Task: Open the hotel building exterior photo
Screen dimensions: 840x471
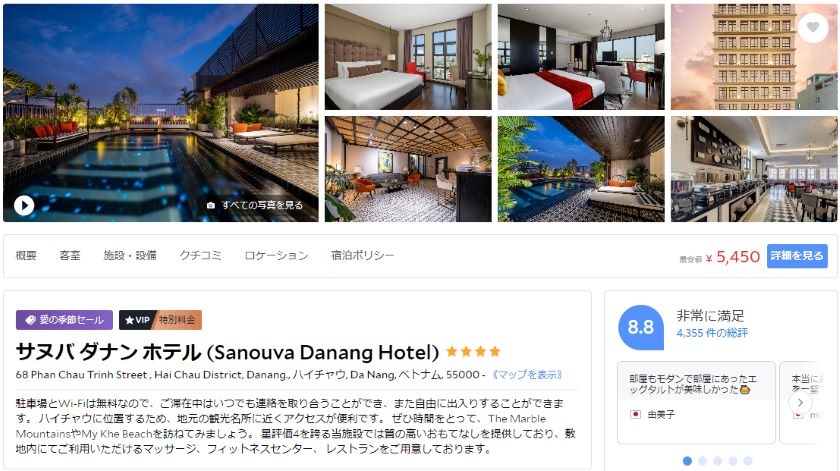Action: pyautogui.click(x=754, y=57)
